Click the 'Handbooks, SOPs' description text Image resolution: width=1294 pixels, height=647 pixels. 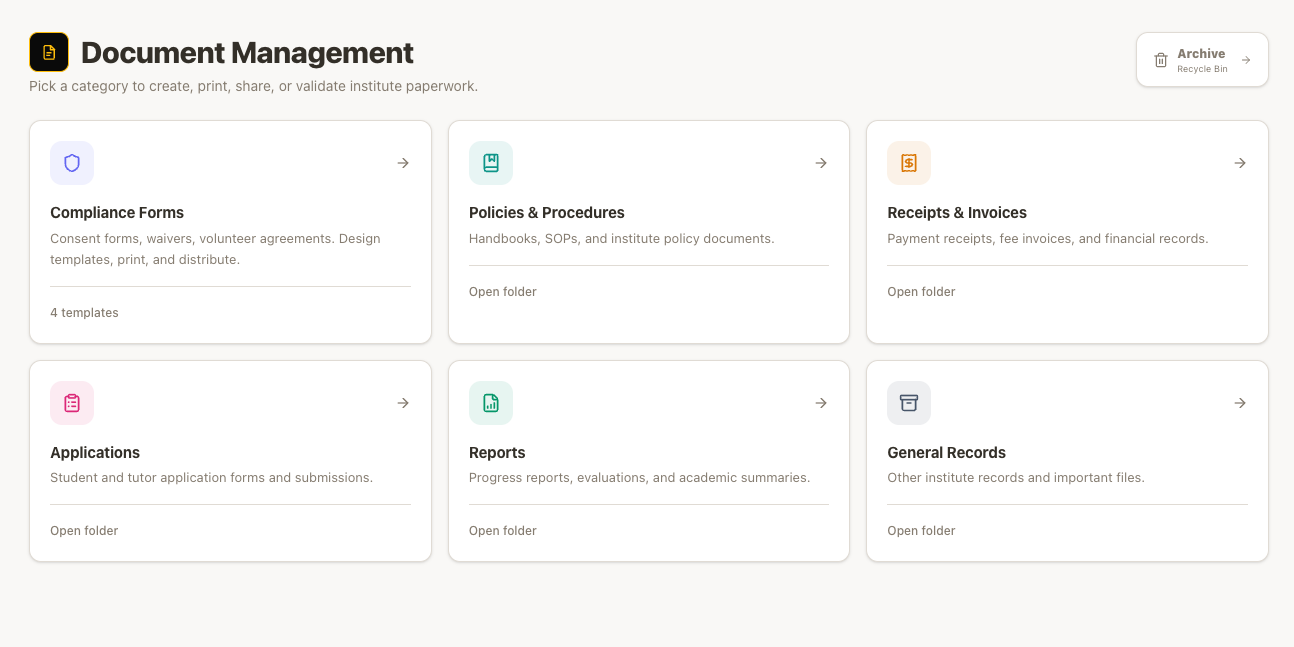point(622,239)
